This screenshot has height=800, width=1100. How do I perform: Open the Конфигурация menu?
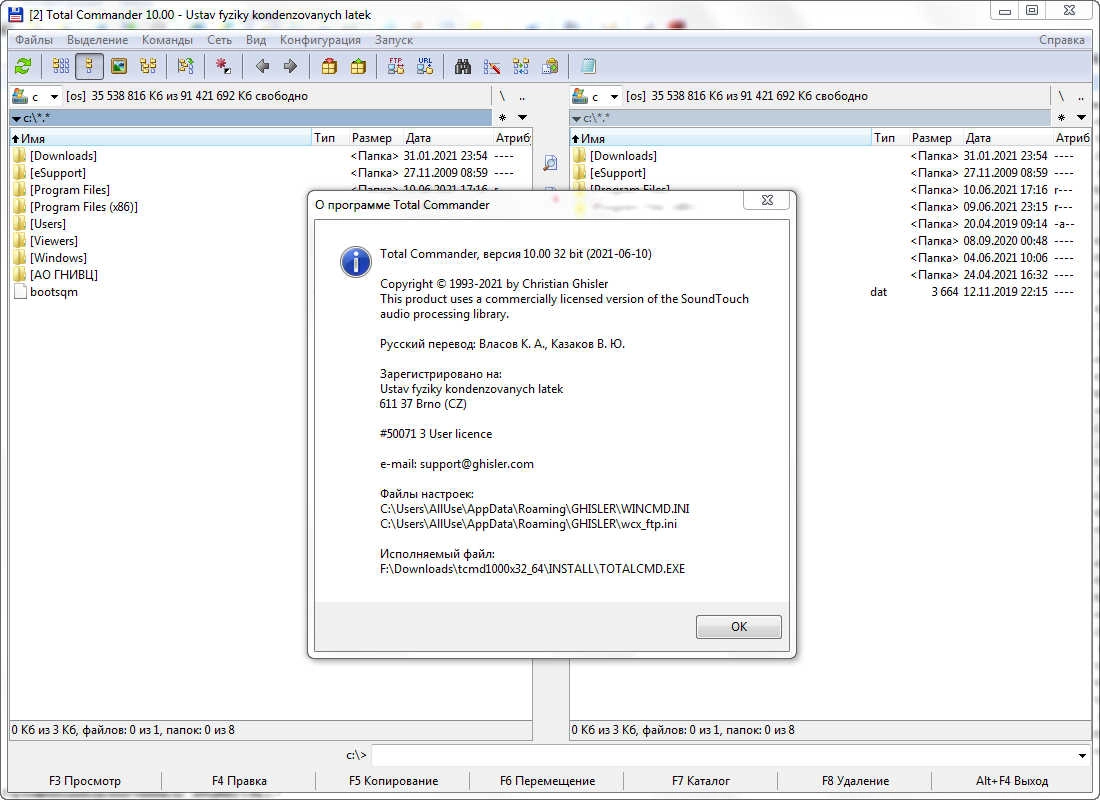click(320, 40)
